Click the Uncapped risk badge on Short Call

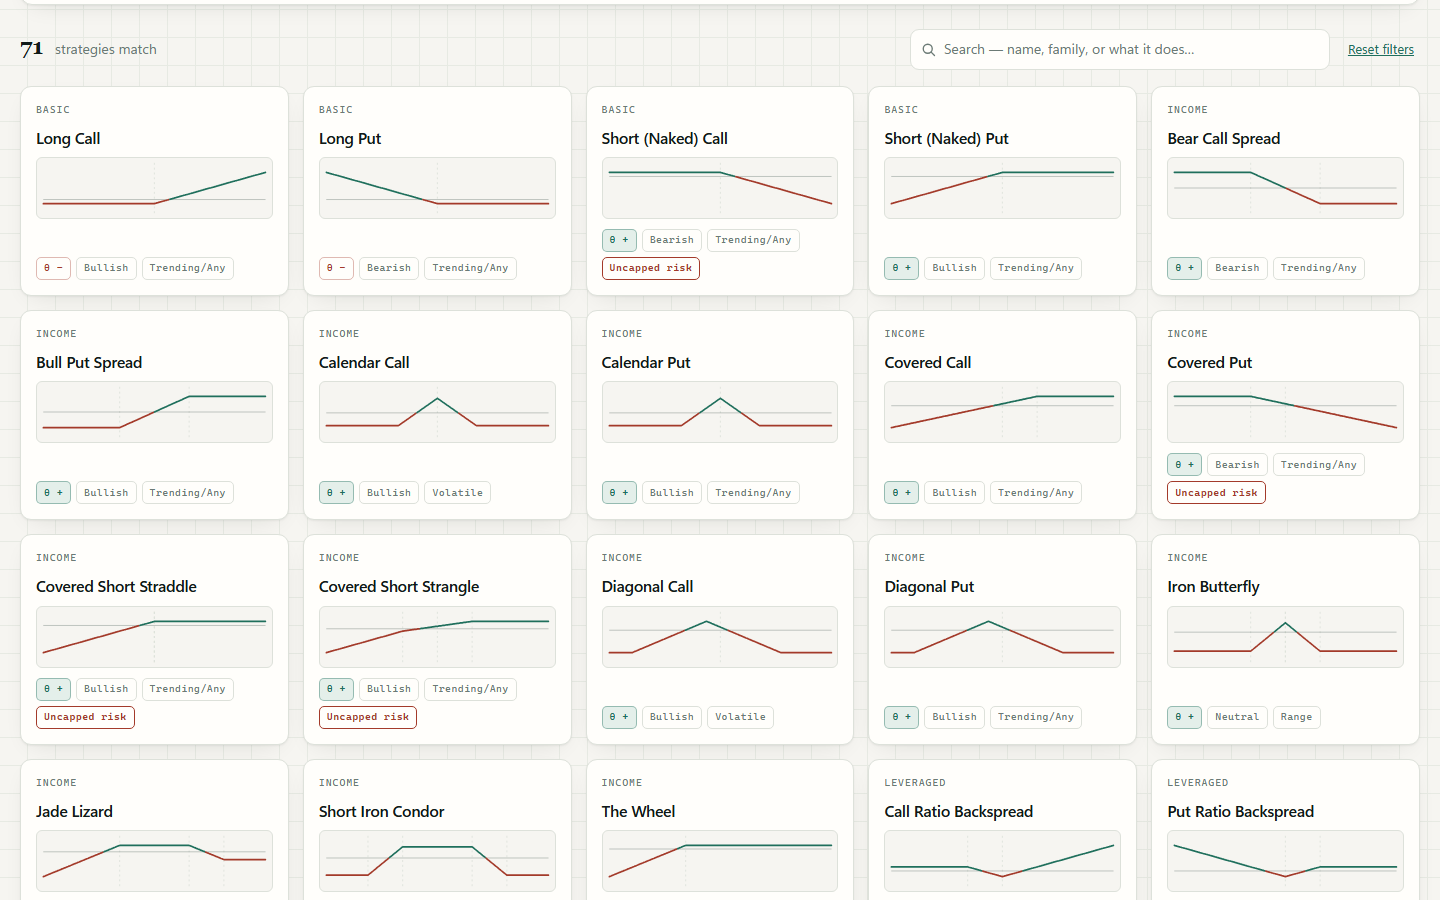(x=650, y=268)
